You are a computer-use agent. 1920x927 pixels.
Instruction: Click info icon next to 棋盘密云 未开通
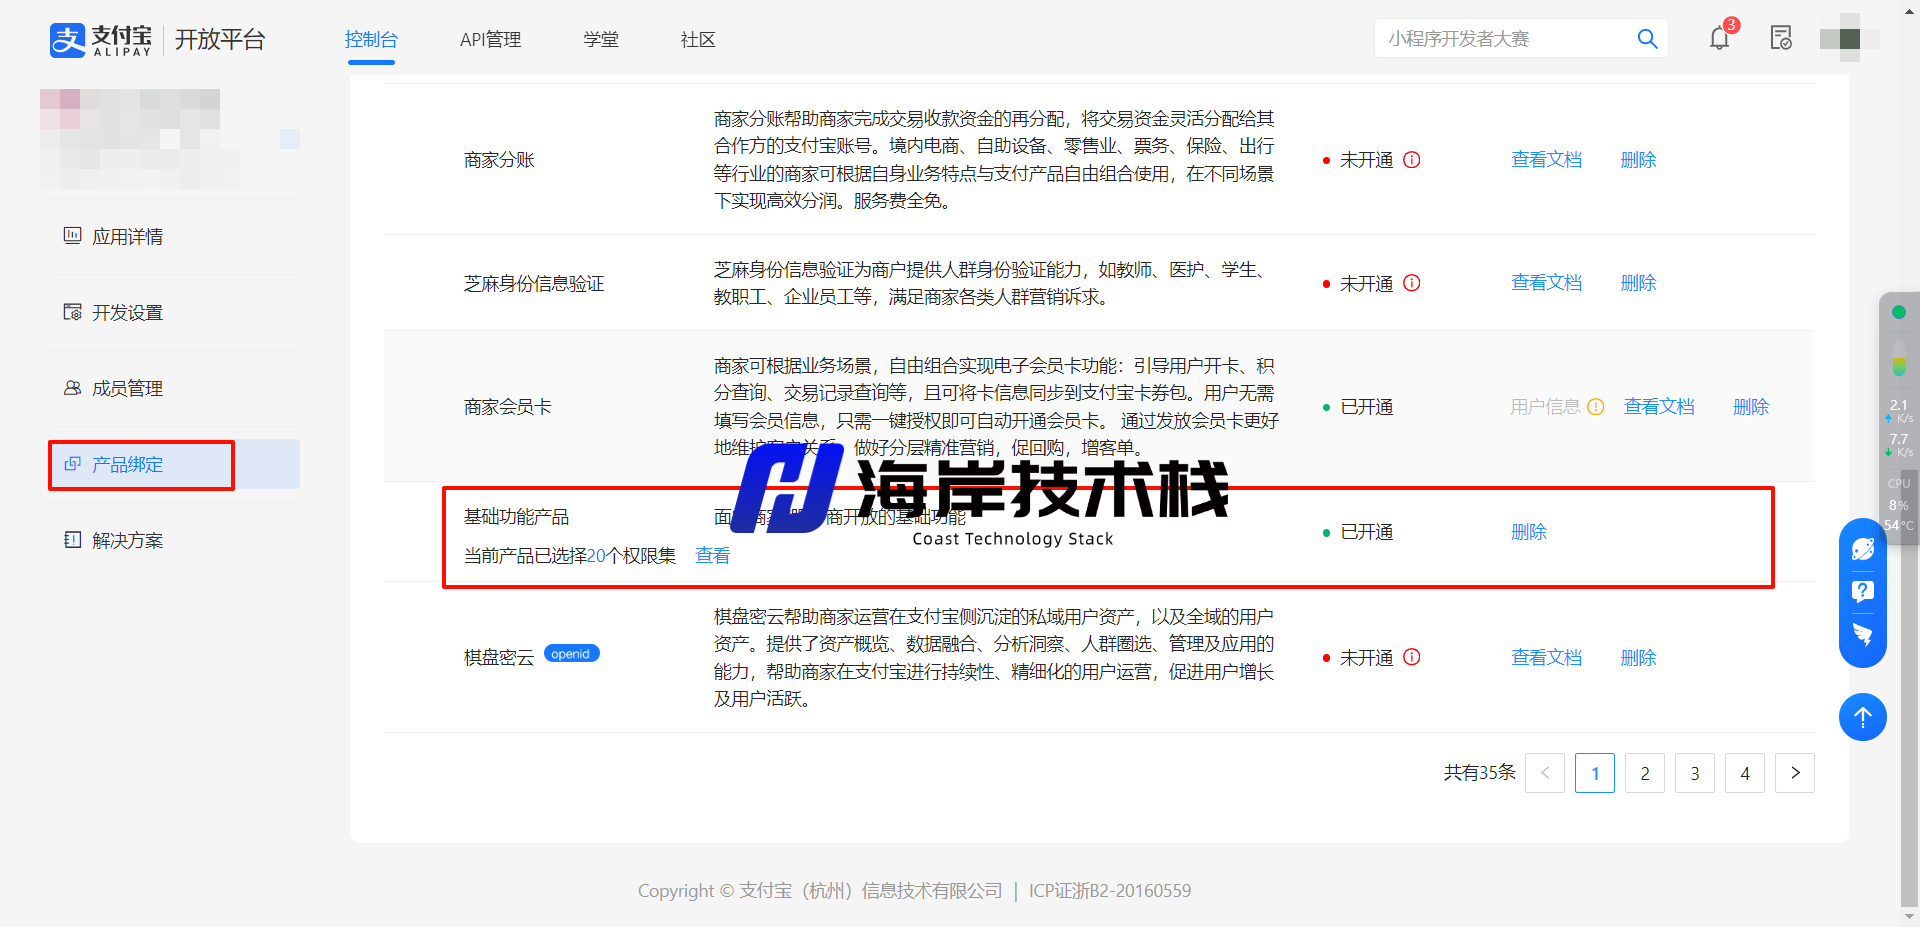1411,657
